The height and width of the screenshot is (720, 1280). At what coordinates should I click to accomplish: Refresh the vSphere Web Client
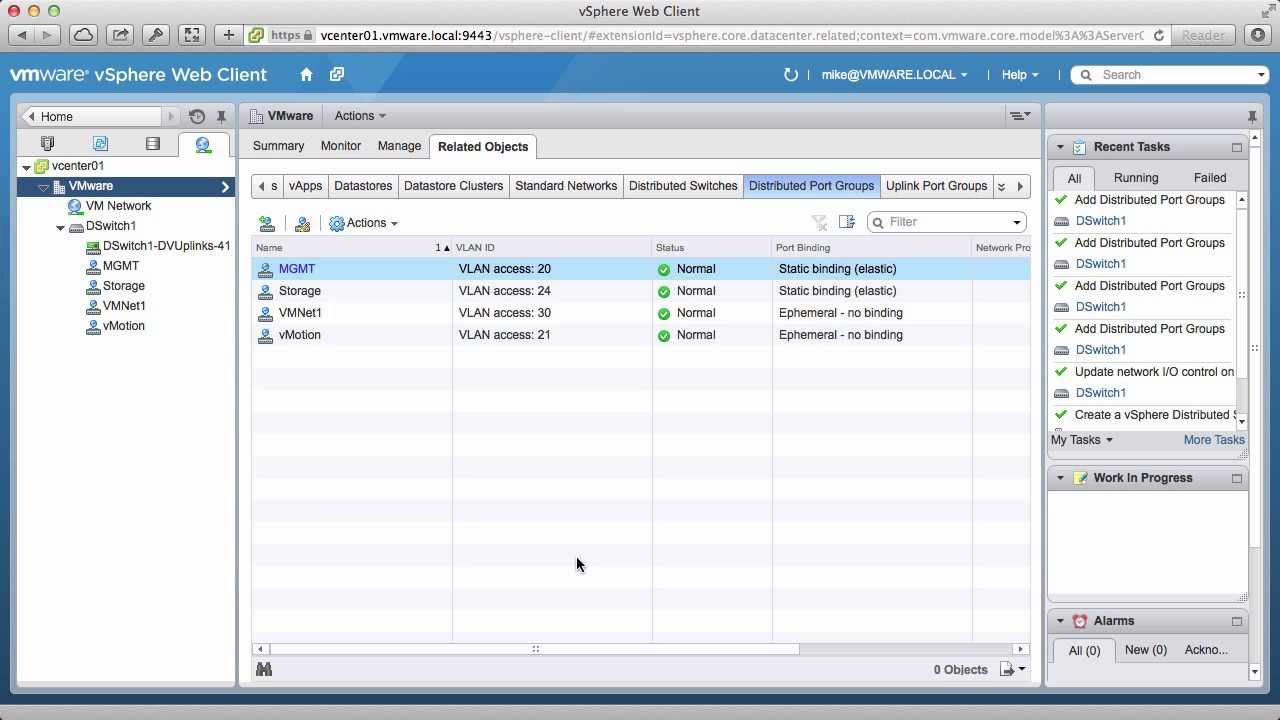[x=791, y=75]
